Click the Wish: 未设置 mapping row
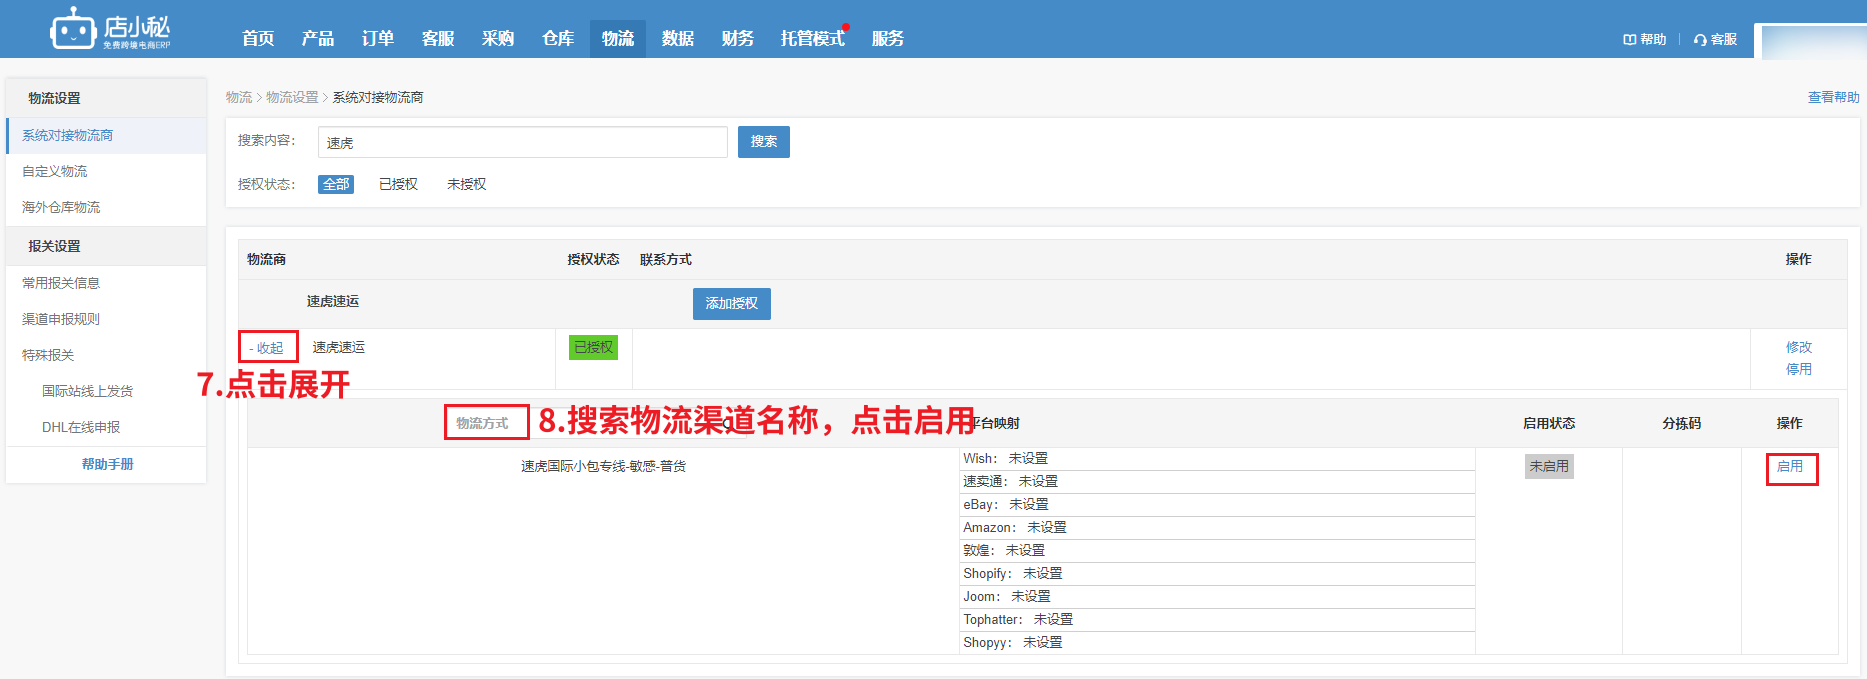Image resolution: width=1867 pixels, height=679 pixels. coord(1217,458)
